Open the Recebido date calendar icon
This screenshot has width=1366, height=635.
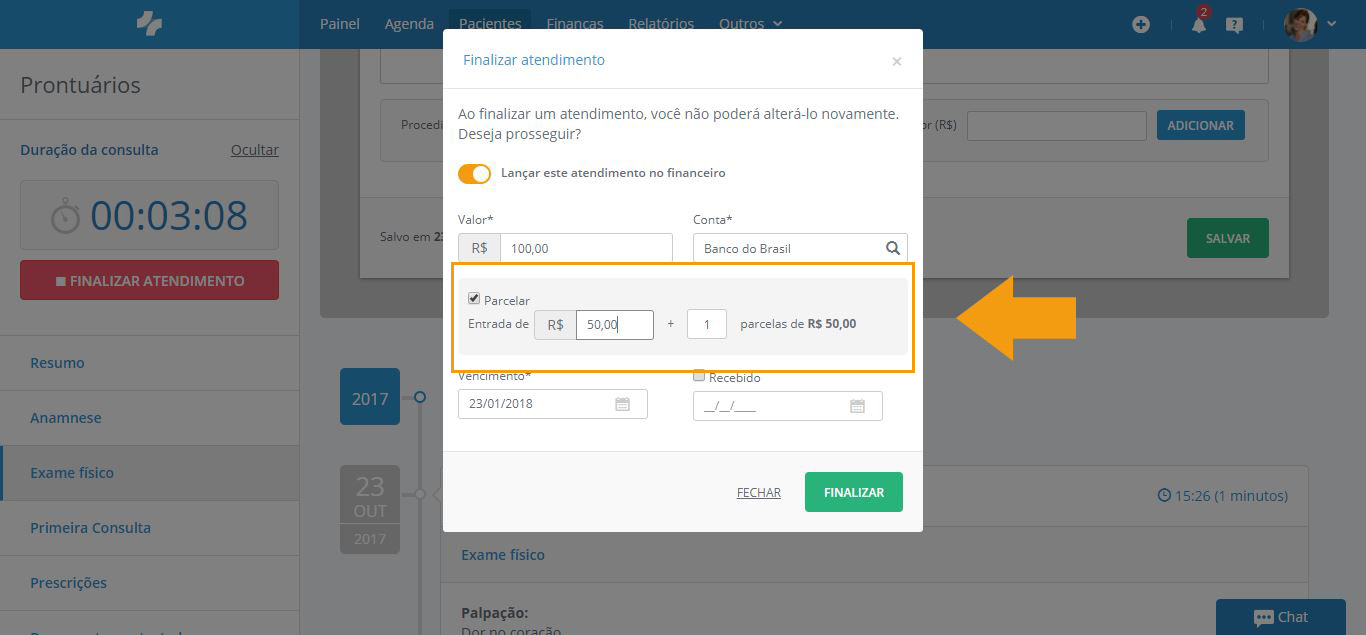coord(857,406)
